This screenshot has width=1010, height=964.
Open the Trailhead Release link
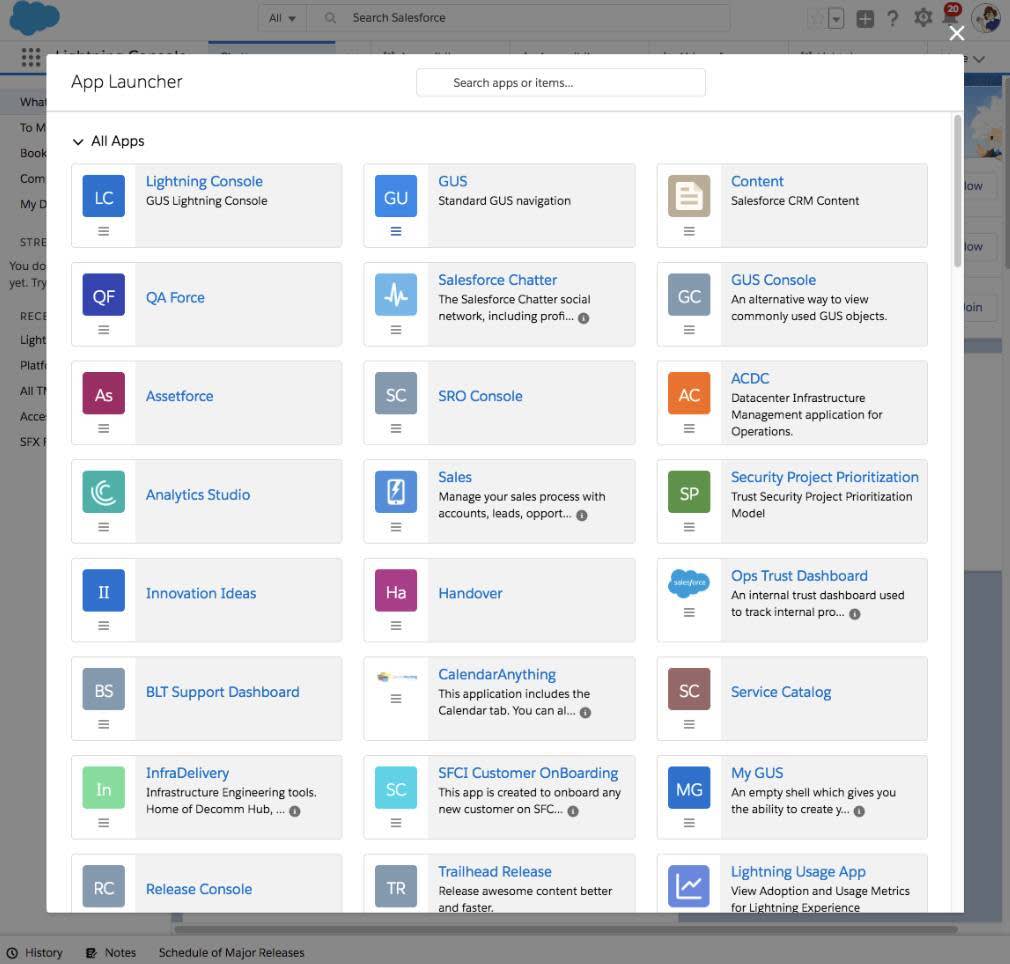pos(495,871)
